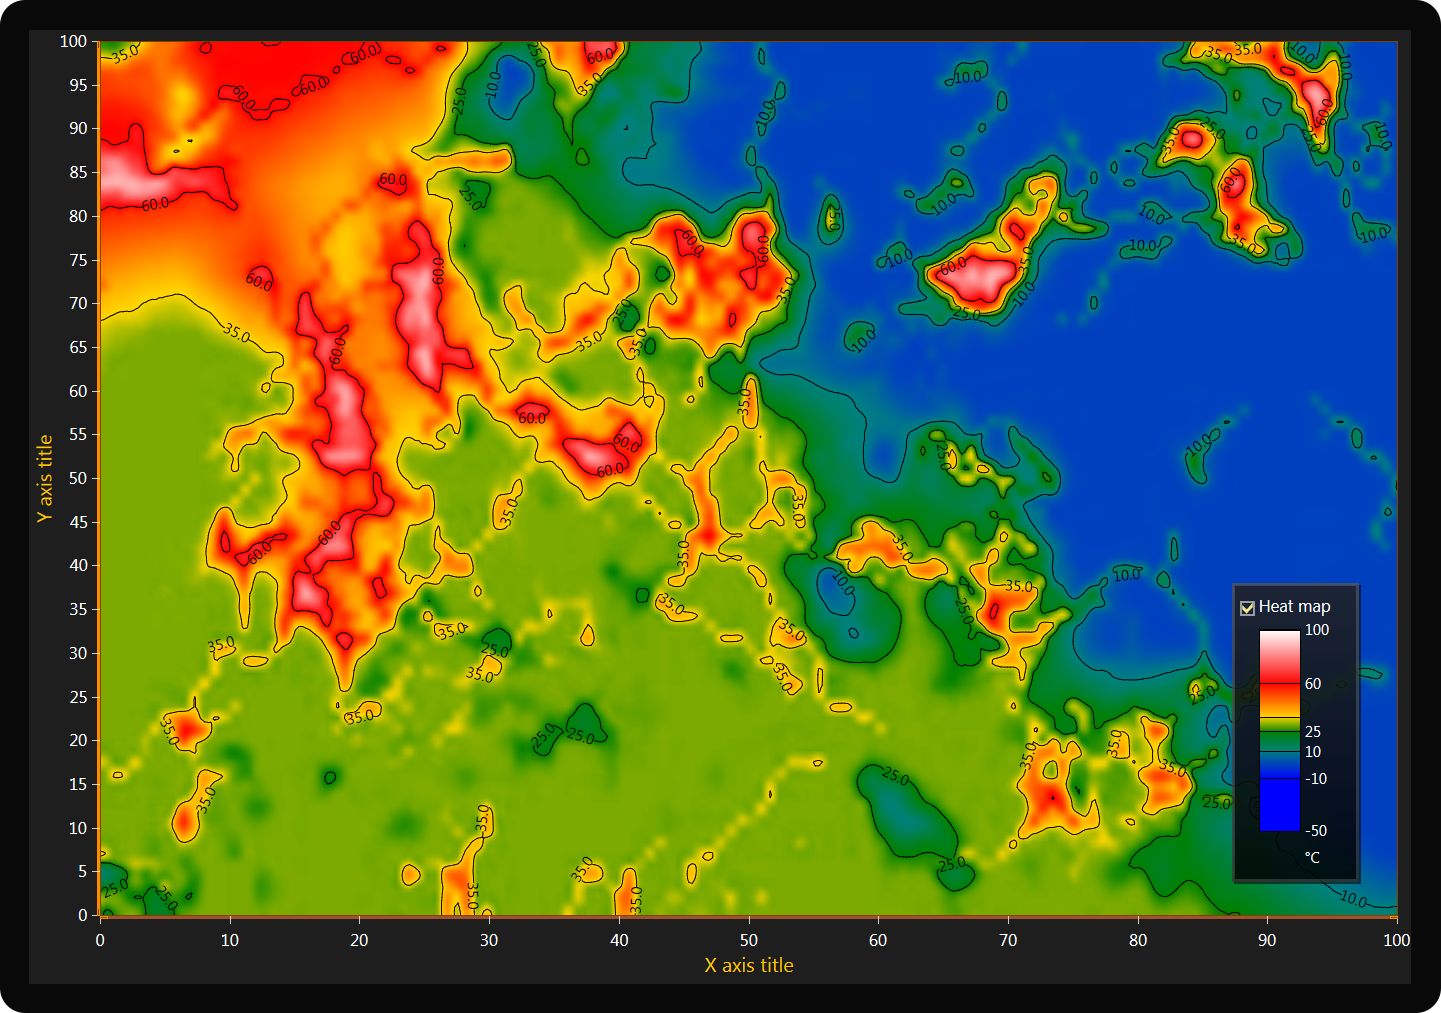Click the °C unit label in legend
The image size is (1441, 1013).
[1312, 858]
